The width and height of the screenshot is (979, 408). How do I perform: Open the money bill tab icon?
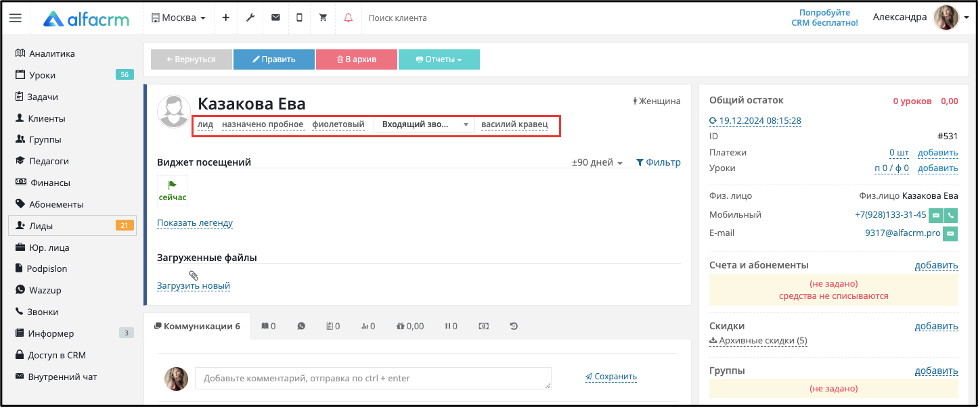(484, 326)
